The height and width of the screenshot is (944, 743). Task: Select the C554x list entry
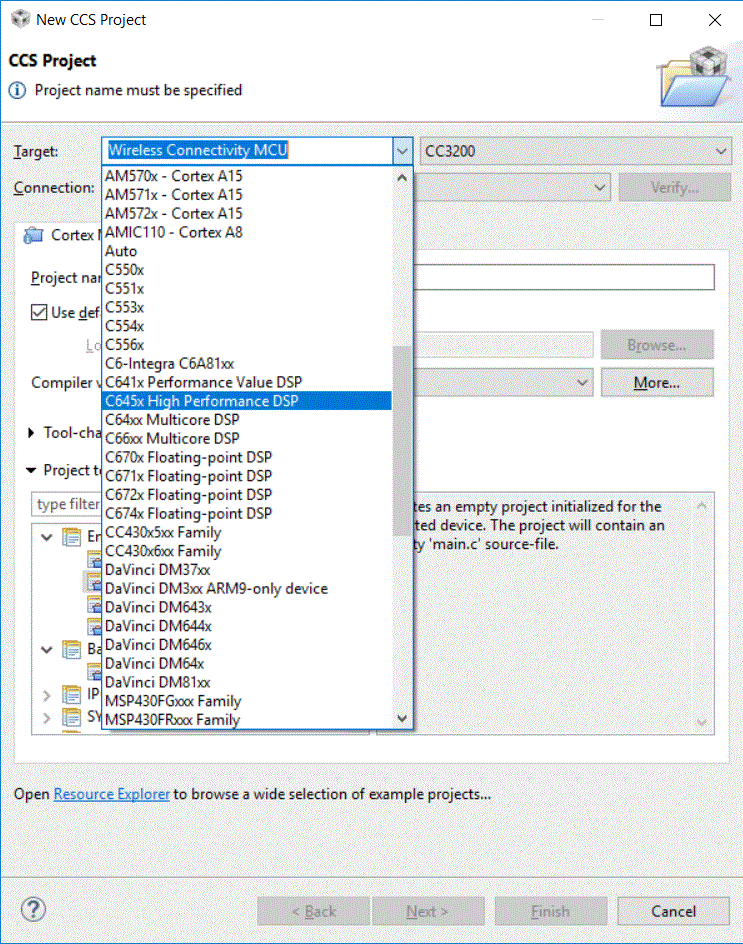point(247,326)
